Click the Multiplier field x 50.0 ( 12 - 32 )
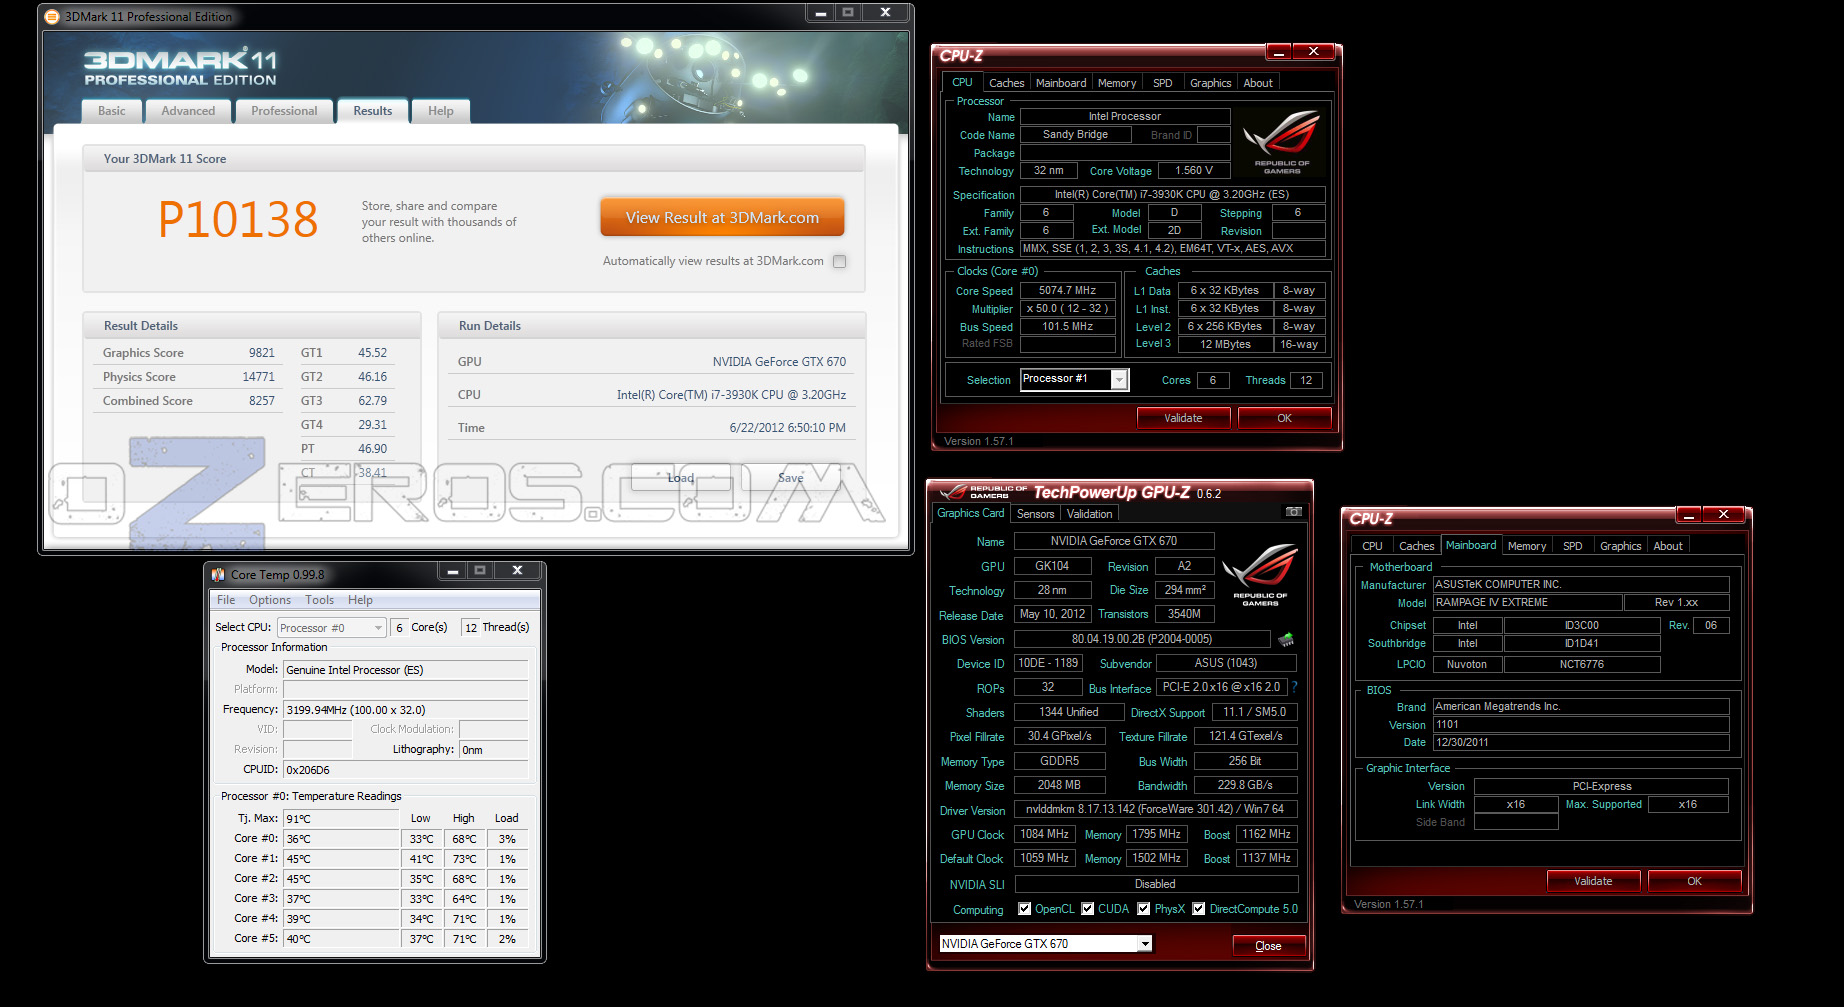The image size is (1844, 1007). [x=1067, y=309]
